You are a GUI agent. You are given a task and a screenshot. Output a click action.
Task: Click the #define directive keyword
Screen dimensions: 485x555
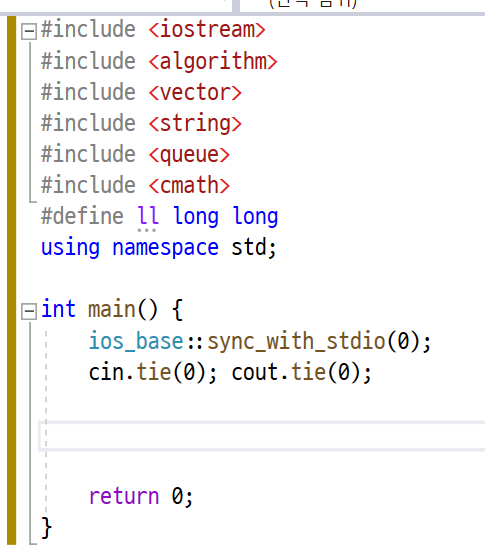point(82,216)
